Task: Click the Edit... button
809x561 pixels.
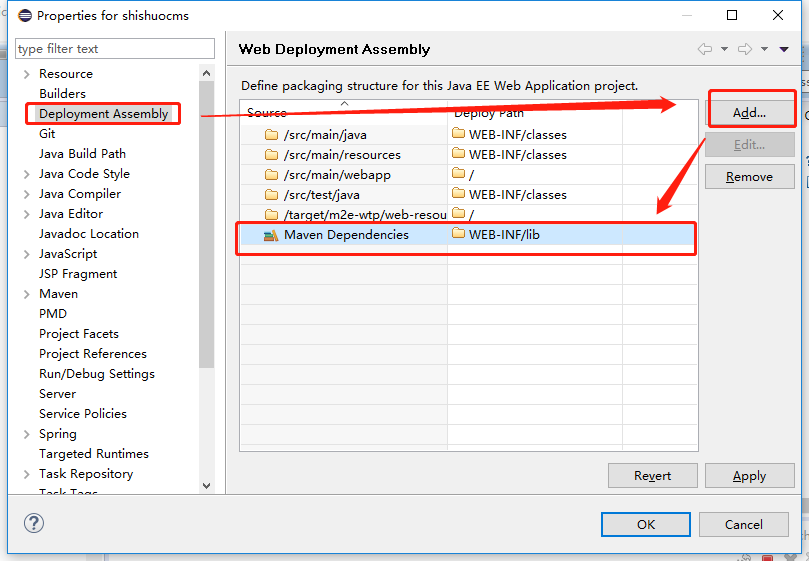Action: click(750, 145)
